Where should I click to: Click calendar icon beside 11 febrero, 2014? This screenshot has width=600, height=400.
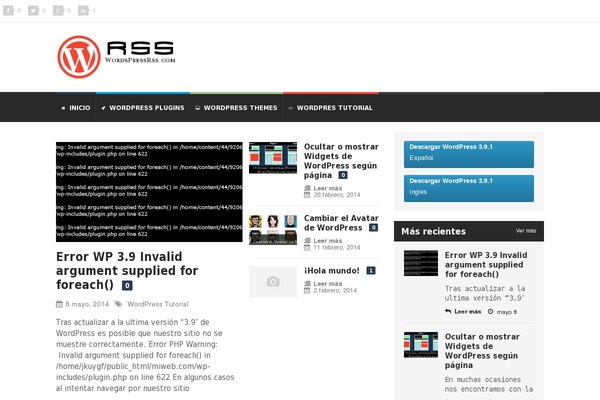[307, 247]
